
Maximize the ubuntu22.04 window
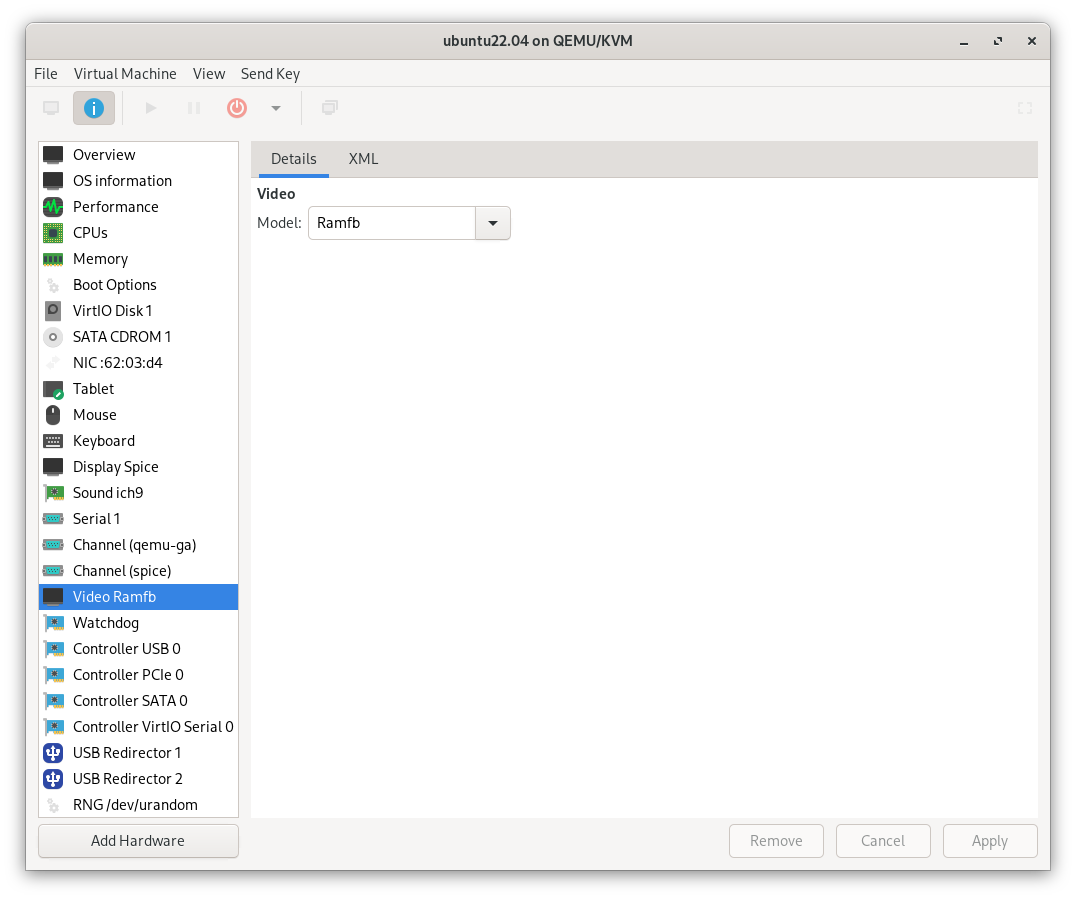click(x=998, y=42)
